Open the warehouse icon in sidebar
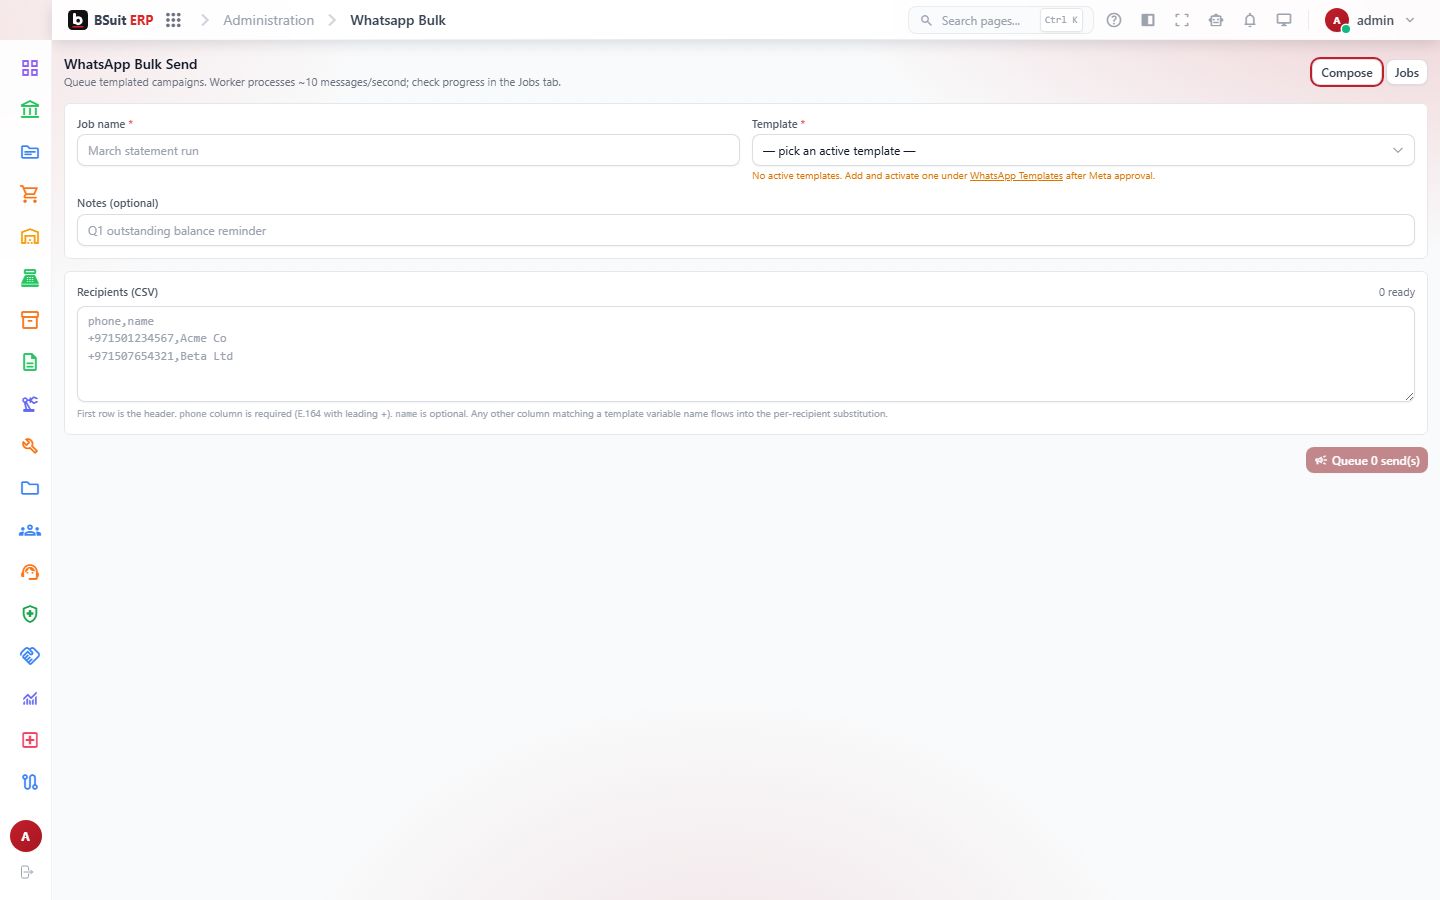 point(30,236)
